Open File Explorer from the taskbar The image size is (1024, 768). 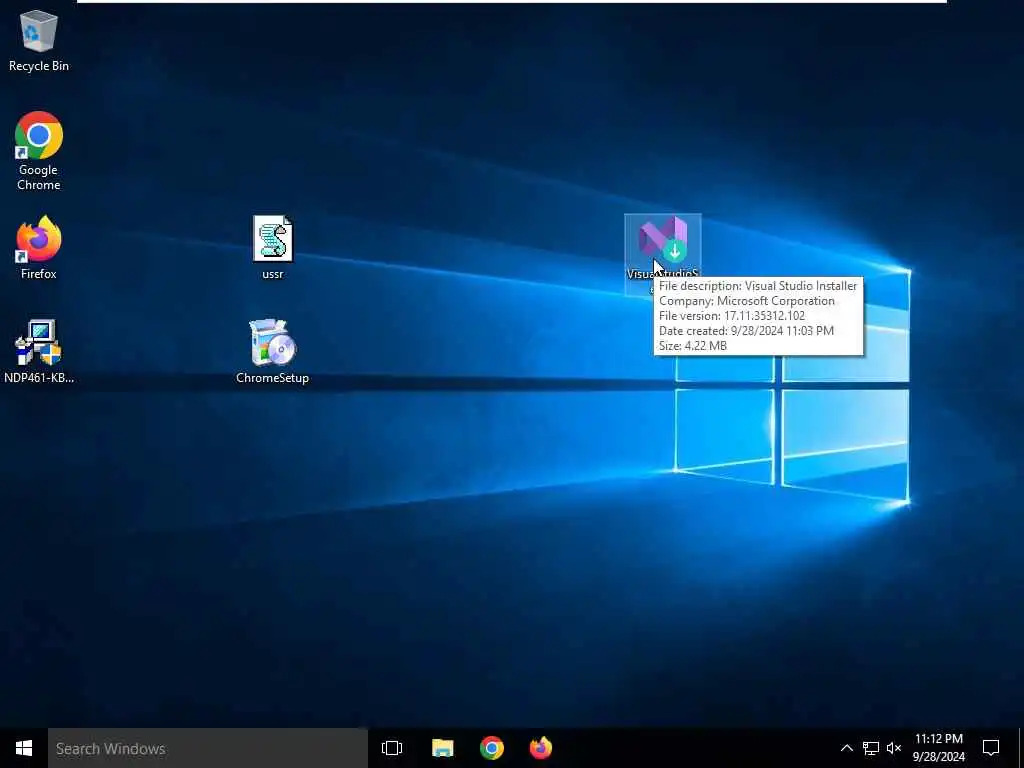pos(442,748)
